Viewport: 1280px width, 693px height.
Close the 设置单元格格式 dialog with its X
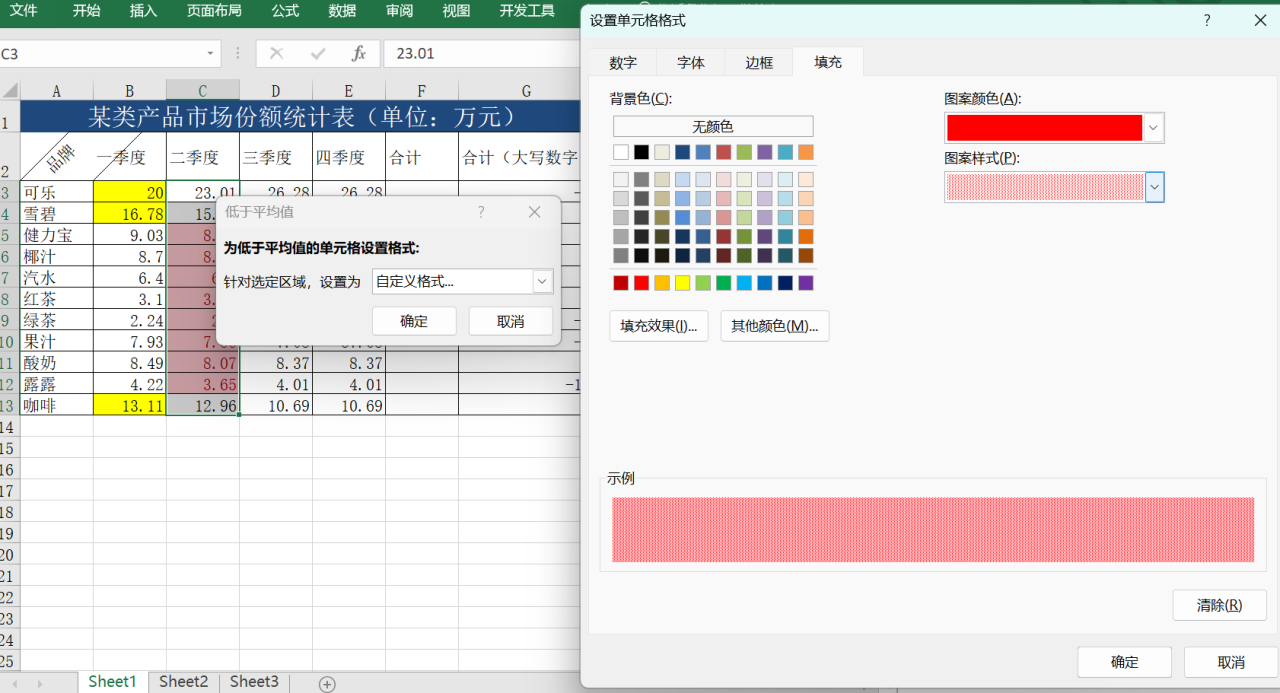coord(1260,20)
